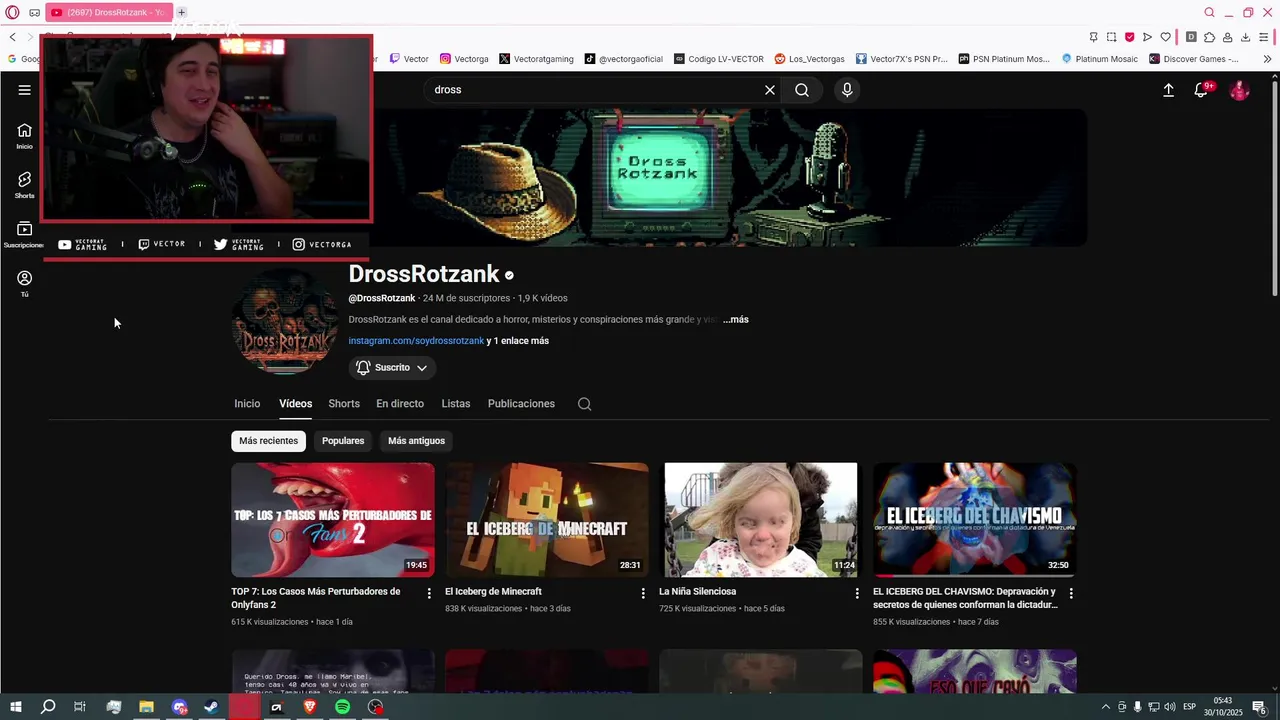The height and width of the screenshot is (720, 1280).
Task: Open Windows notification center
Action: 1260,707
